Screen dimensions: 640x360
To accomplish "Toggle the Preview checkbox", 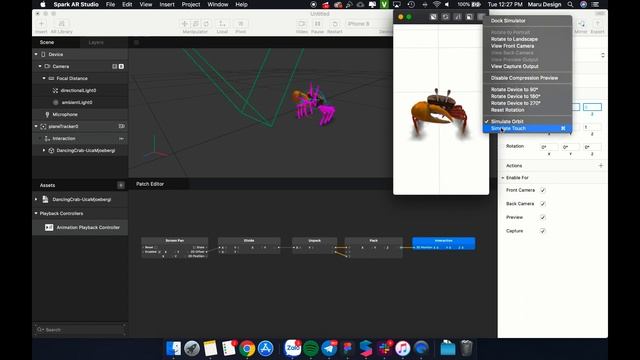I will coord(543,217).
